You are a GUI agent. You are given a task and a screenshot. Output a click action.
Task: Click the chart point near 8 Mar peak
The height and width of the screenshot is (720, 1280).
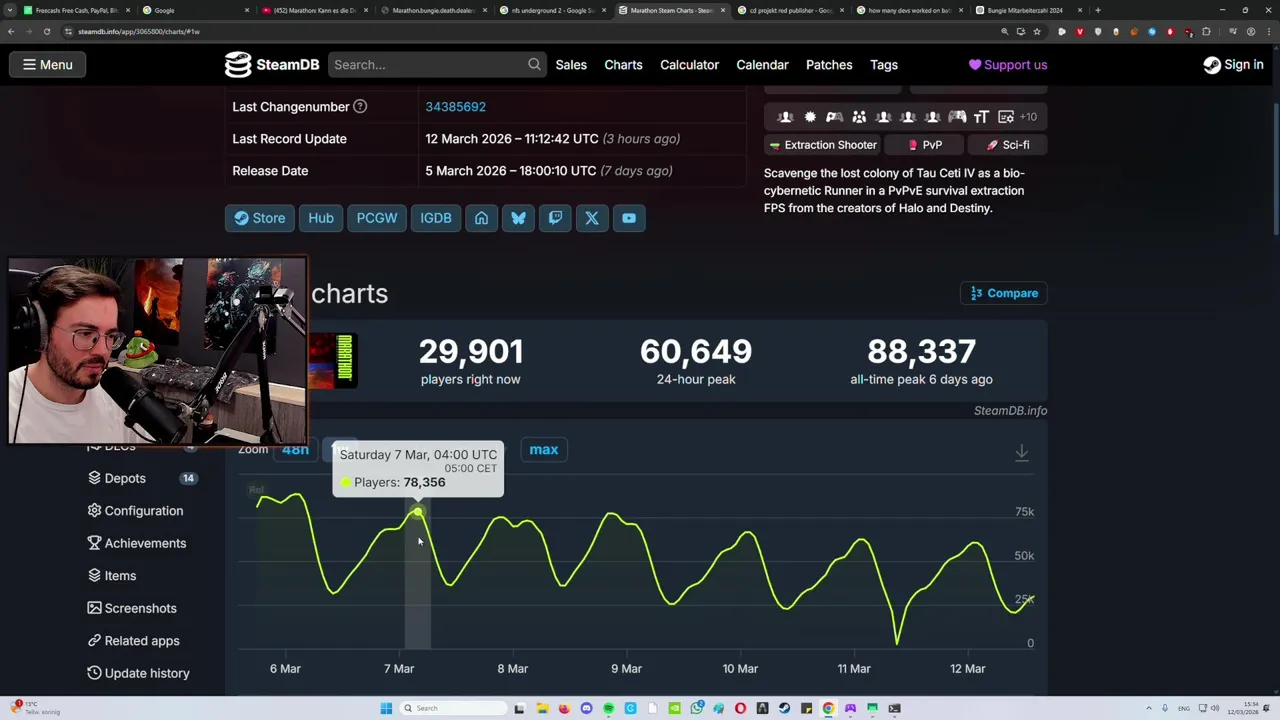click(501, 518)
